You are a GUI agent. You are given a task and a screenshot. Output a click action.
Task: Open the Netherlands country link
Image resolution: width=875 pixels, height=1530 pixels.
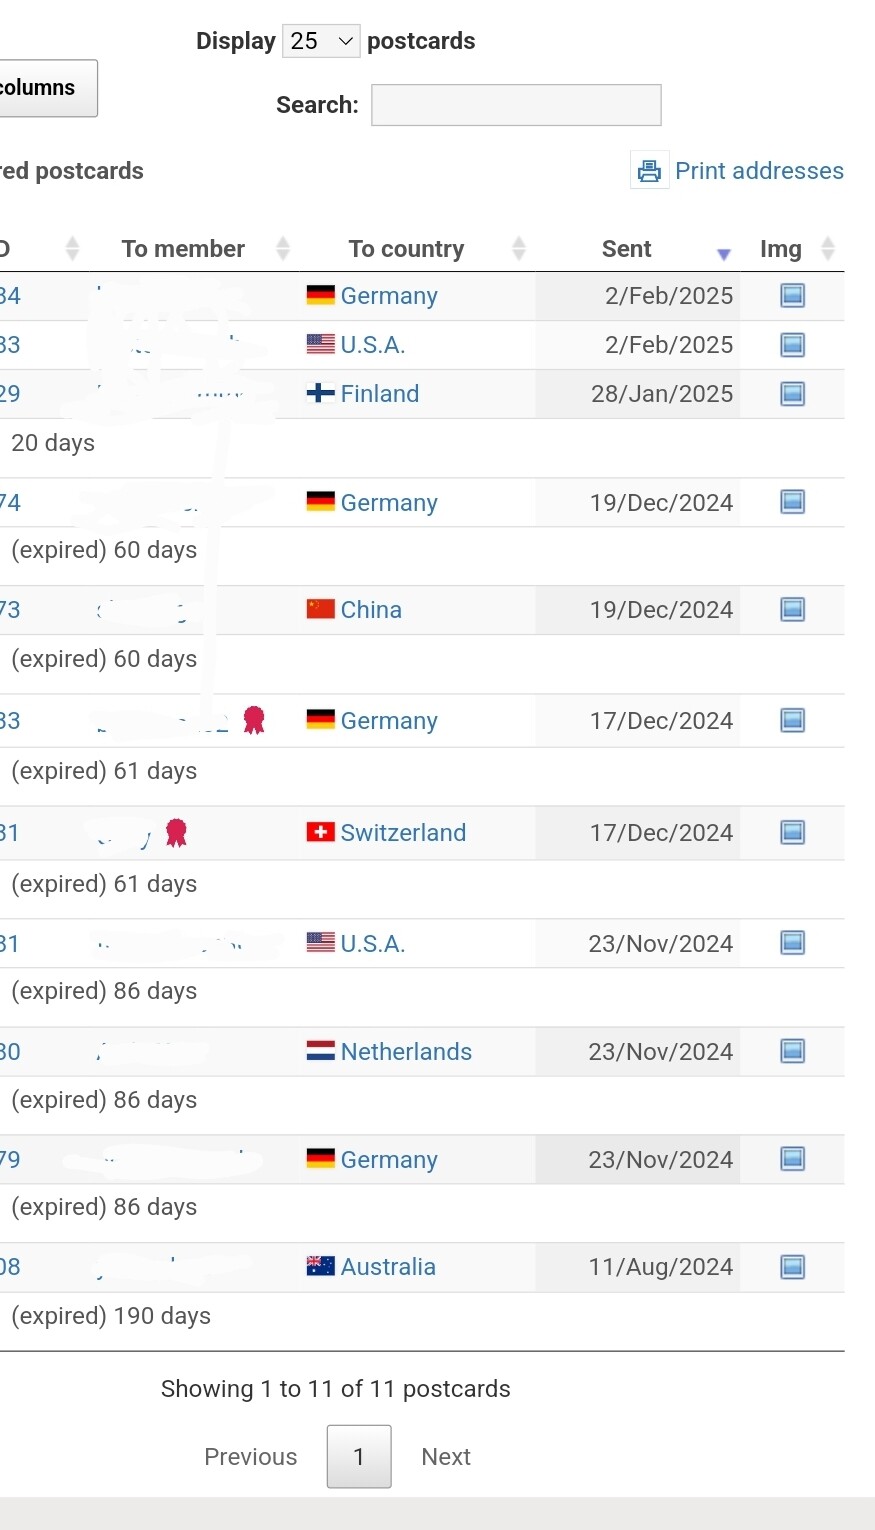point(406,1052)
